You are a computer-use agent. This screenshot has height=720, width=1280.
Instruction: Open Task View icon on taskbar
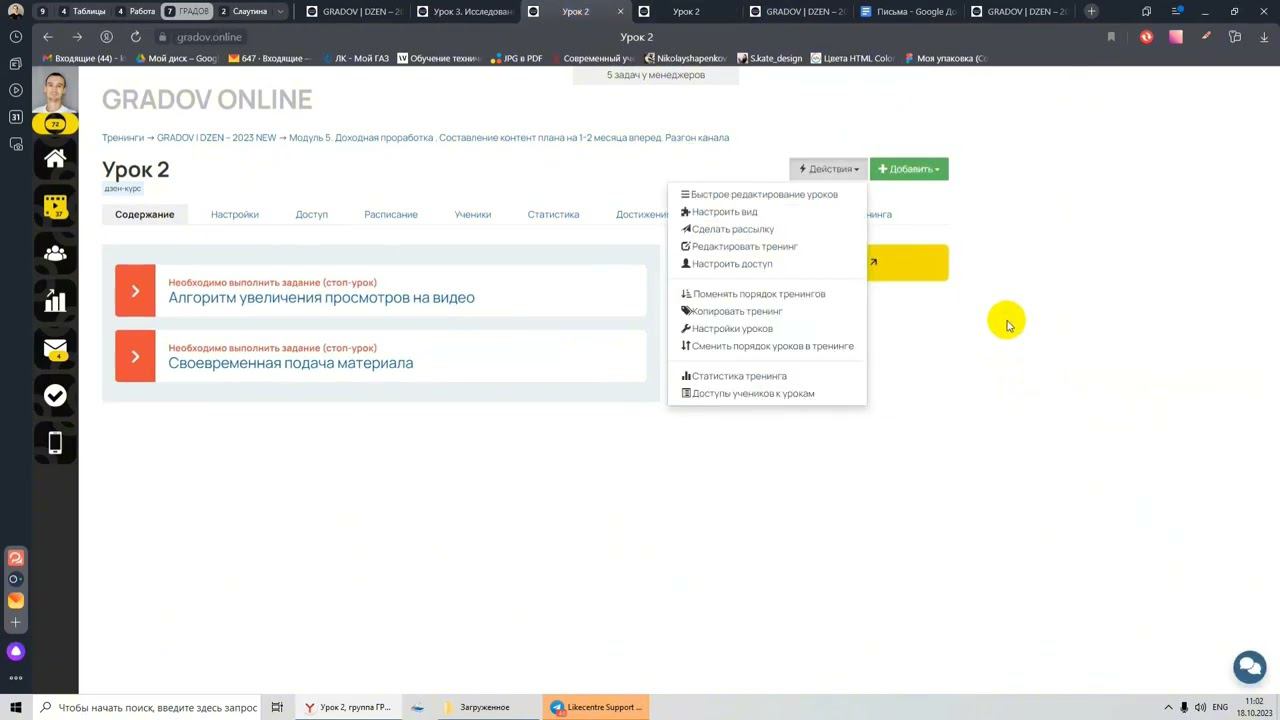tap(277, 707)
